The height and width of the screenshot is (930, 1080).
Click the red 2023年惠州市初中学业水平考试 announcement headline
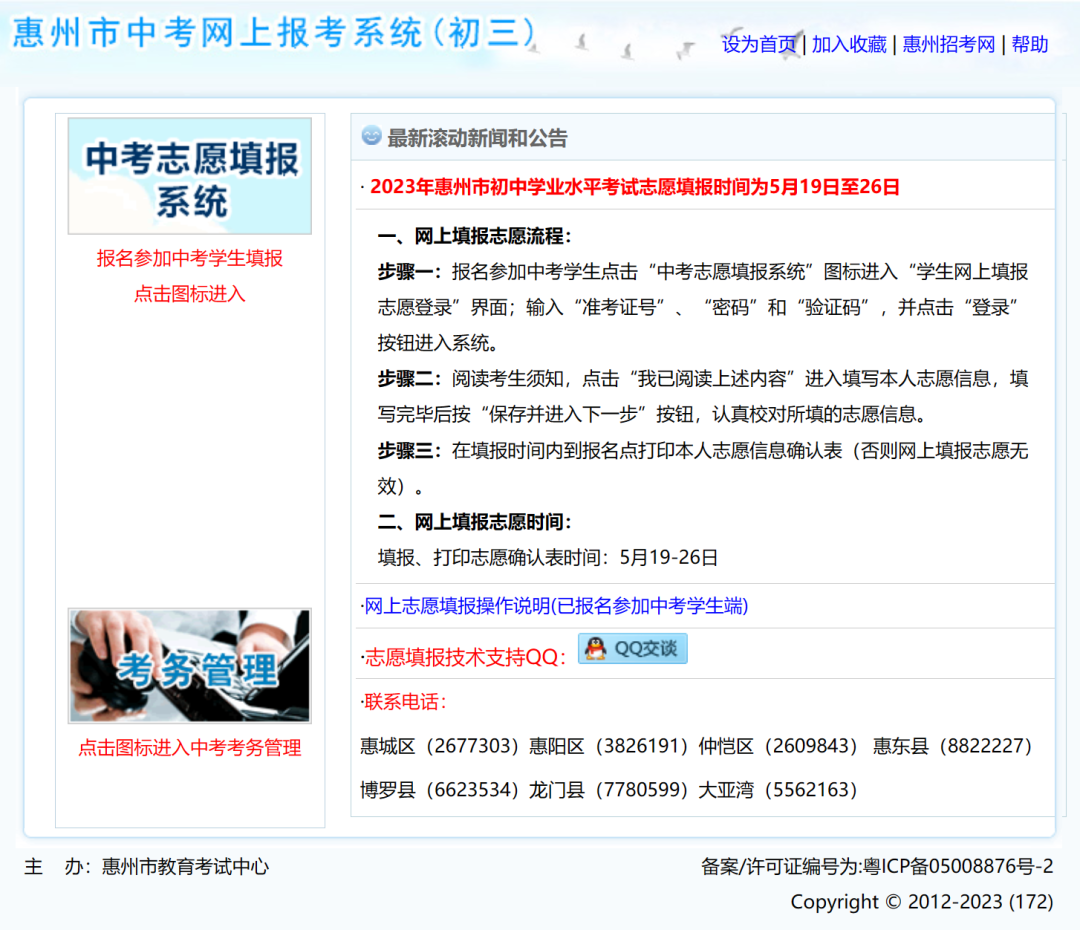[634, 187]
